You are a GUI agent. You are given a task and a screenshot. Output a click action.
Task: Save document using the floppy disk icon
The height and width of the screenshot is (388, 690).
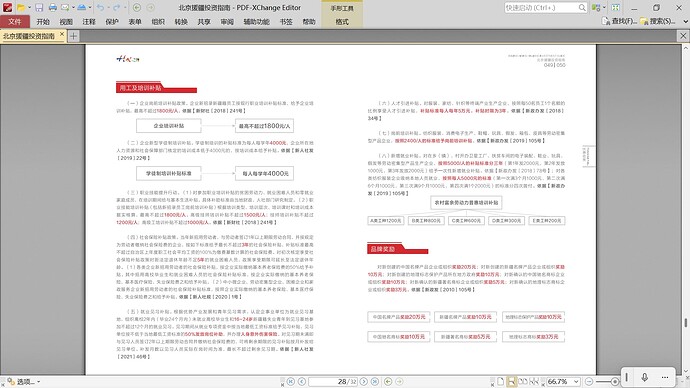[39, 7]
